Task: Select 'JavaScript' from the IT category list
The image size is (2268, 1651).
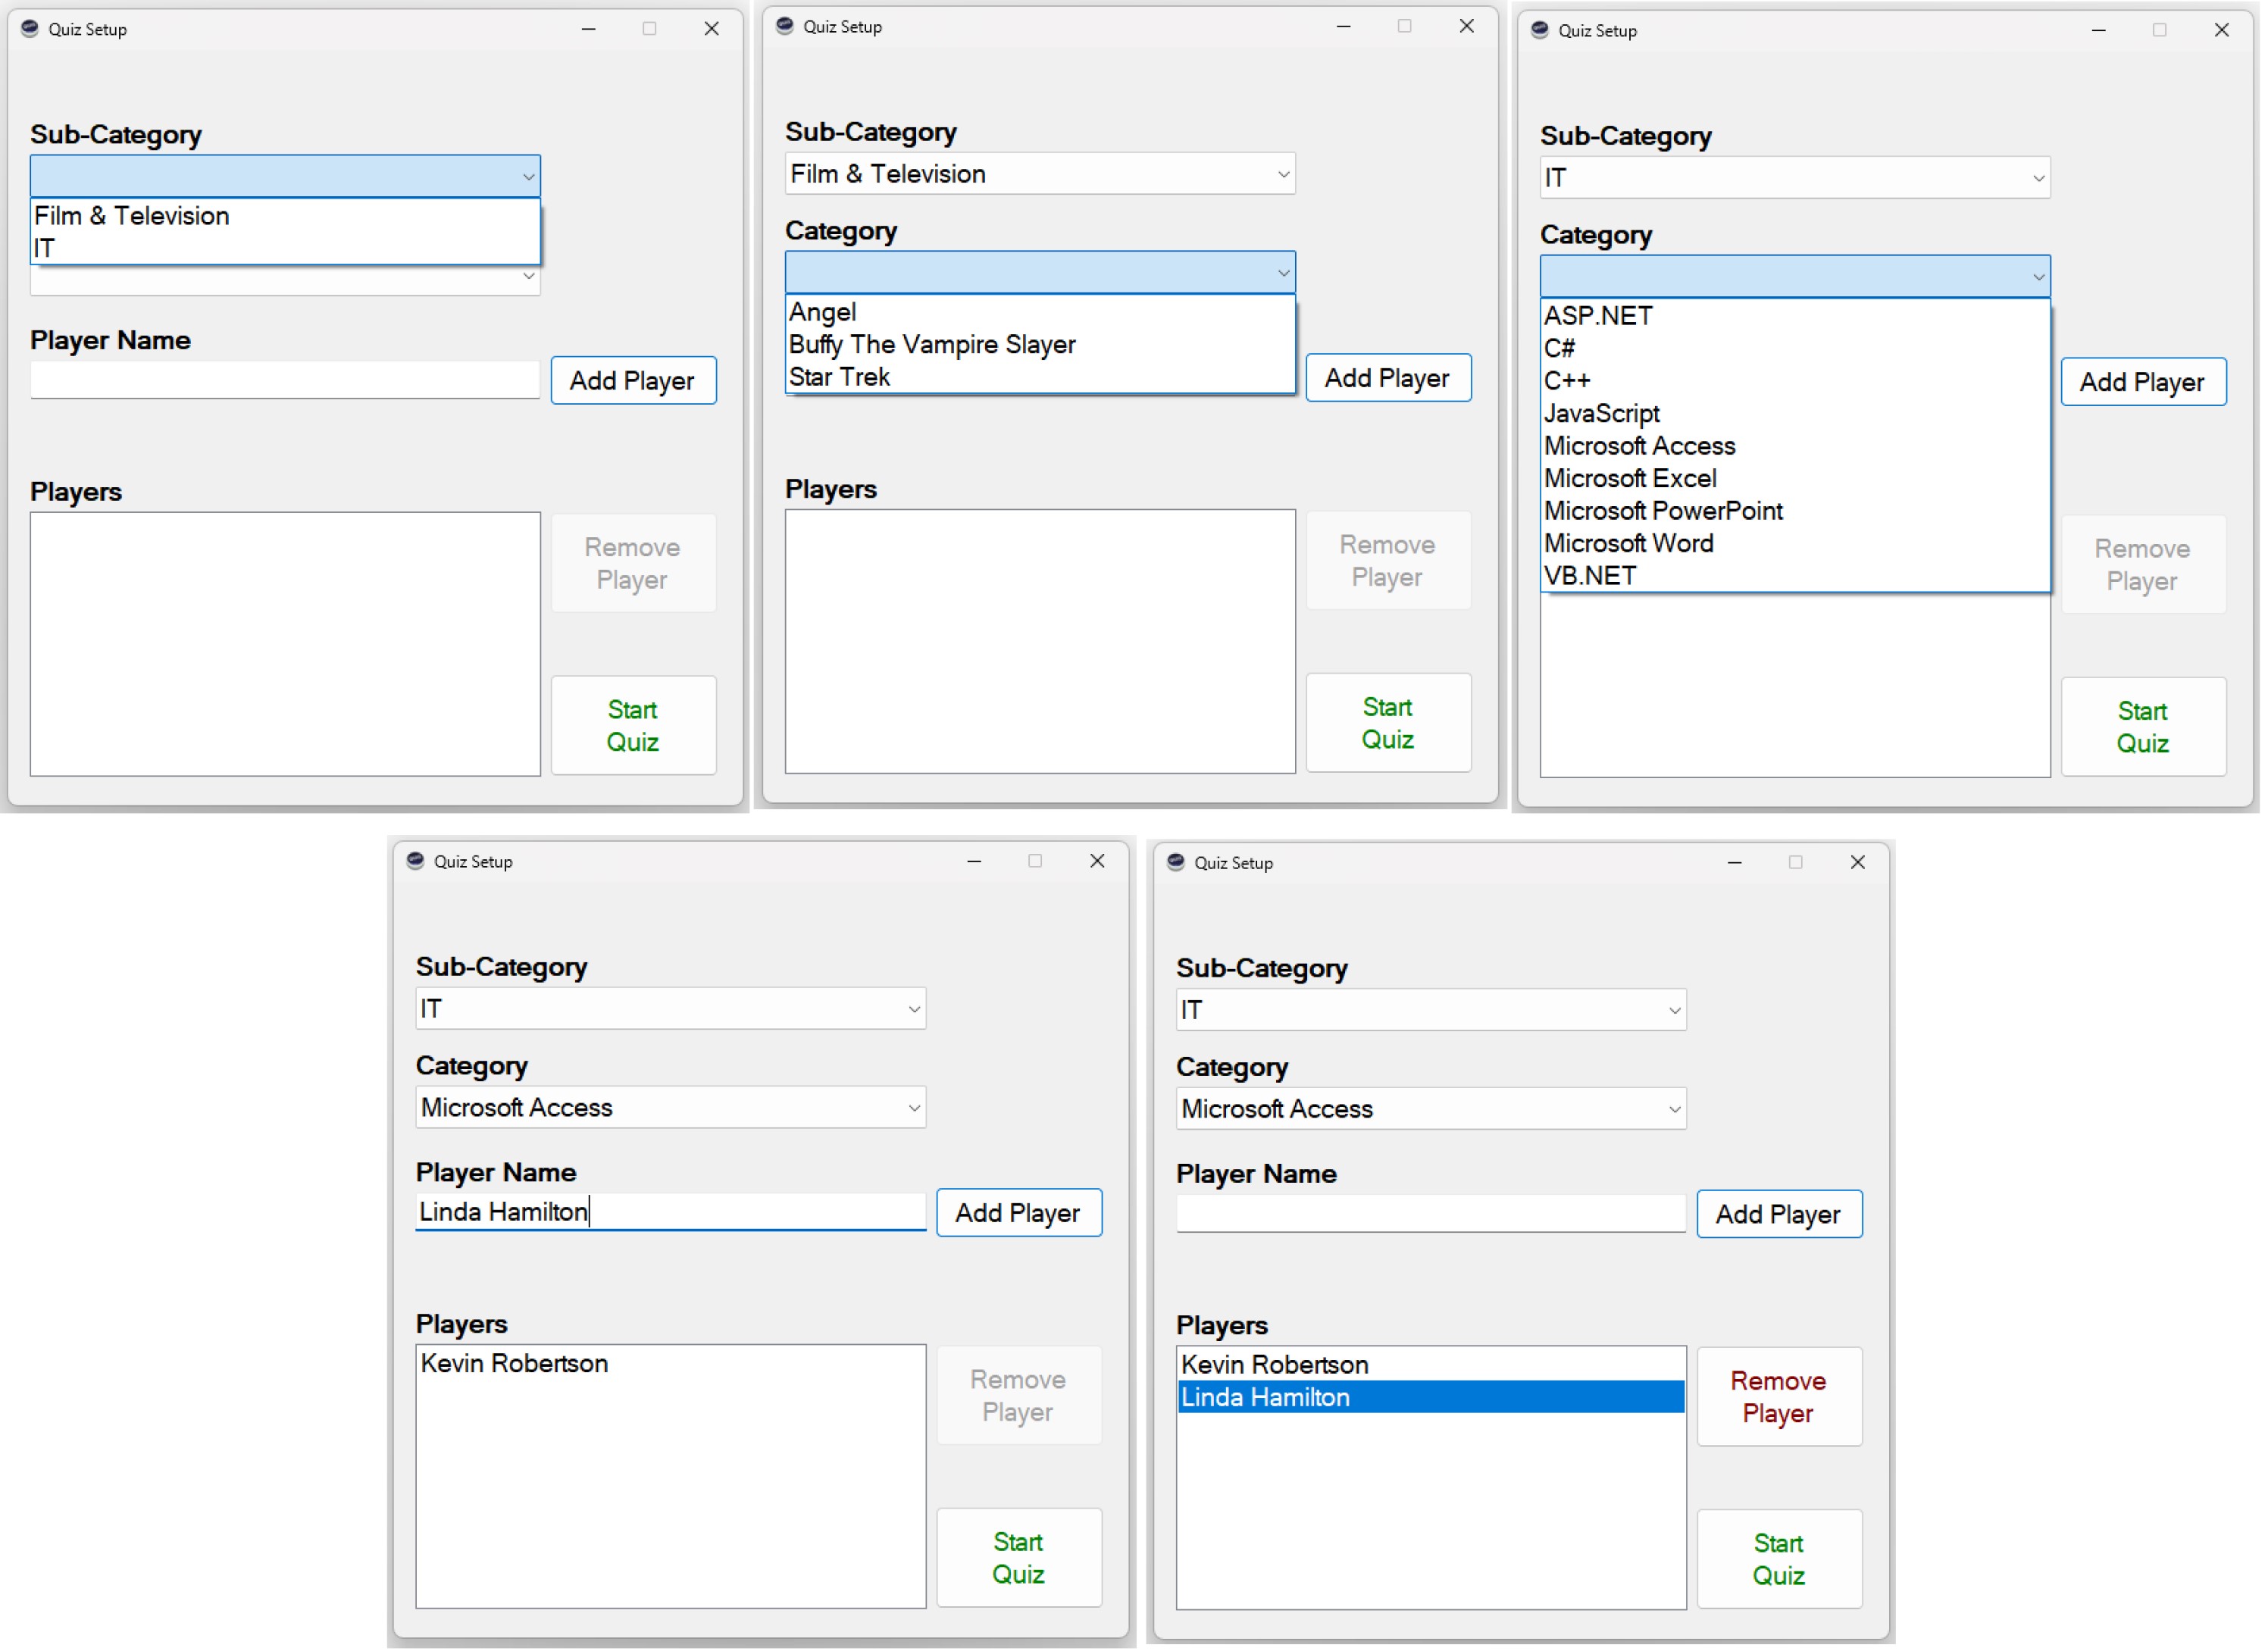Action: pyautogui.click(x=1601, y=414)
